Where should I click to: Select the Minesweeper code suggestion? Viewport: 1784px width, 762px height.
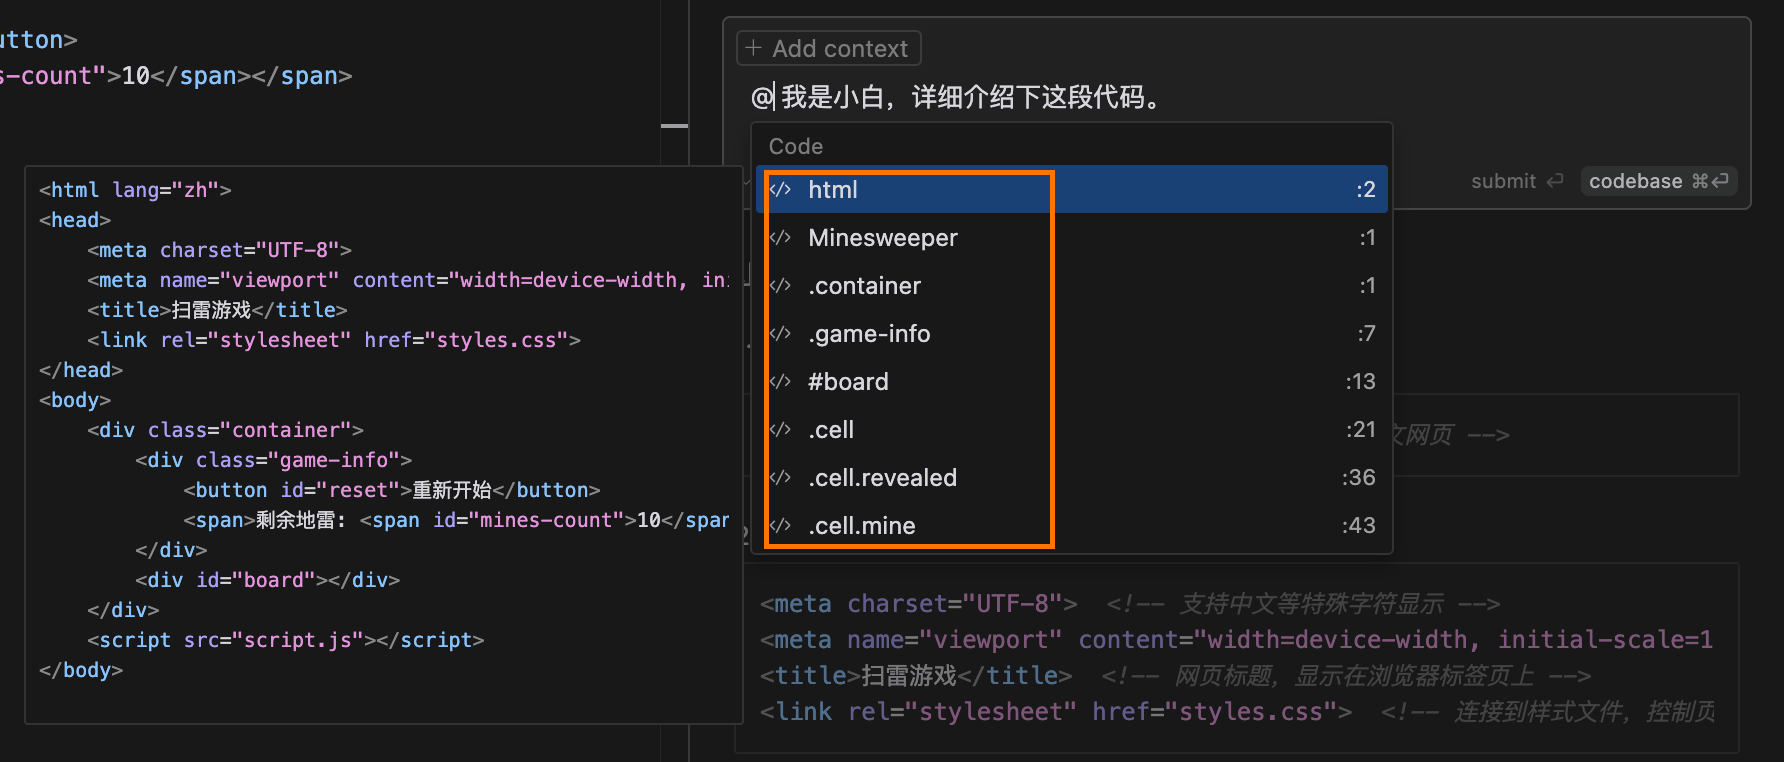coord(1072,237)
